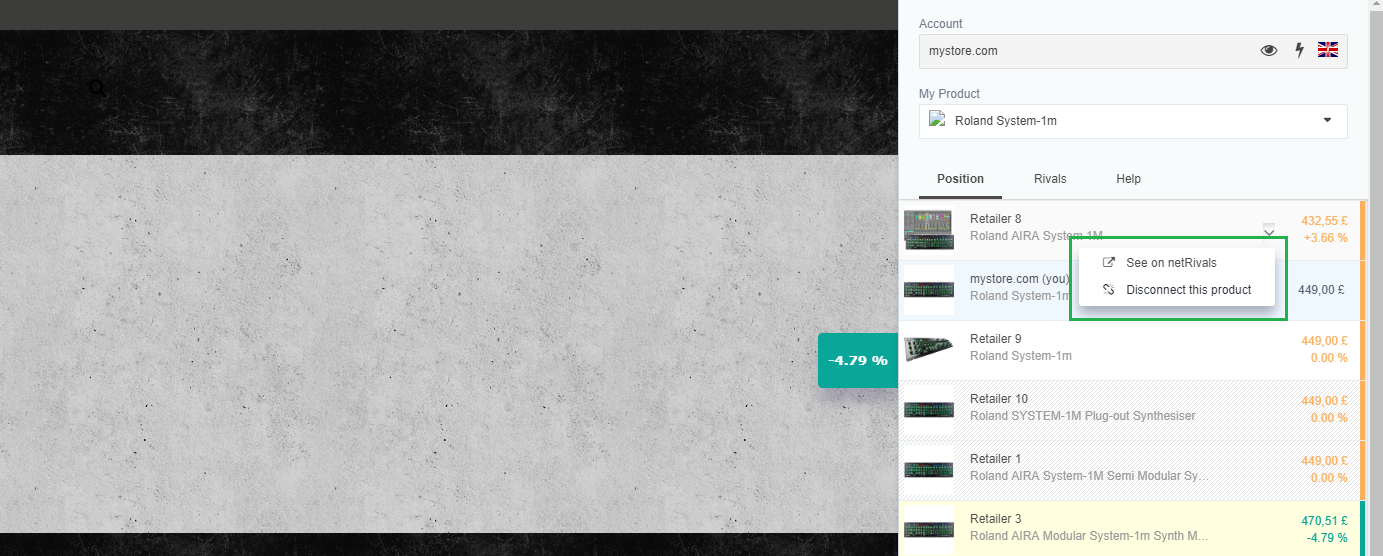Click the Retailer 10 product thumbnail
Viewport: 1383px width, 556px height.
(x=928, y=410)
